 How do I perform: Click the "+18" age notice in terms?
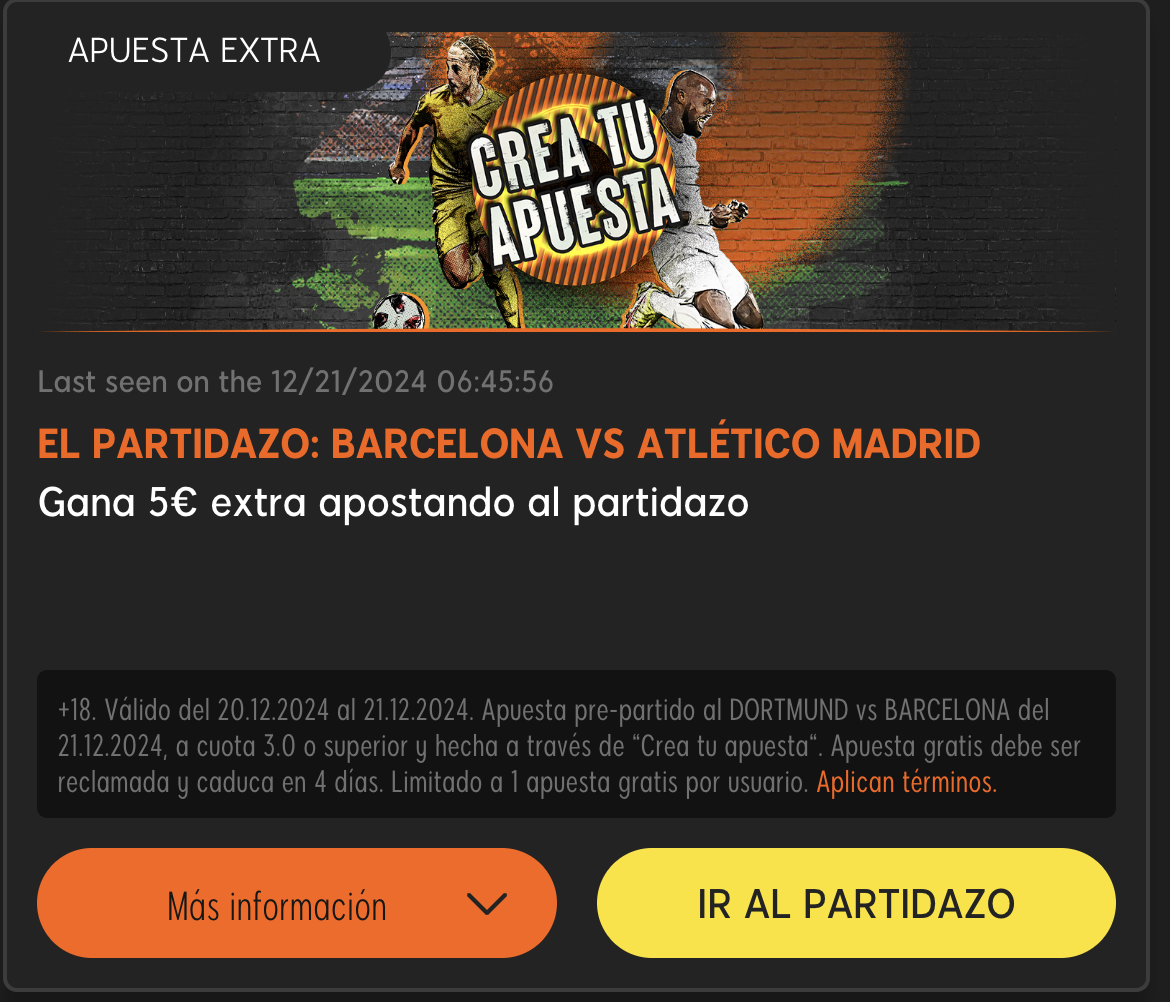pos(77,710)
